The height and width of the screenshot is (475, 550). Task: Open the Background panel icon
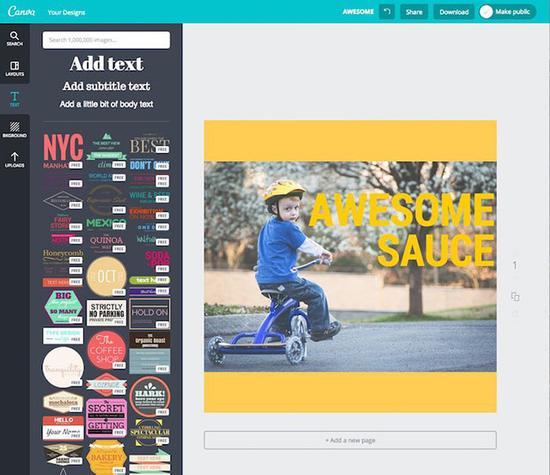tap(14, 129)
